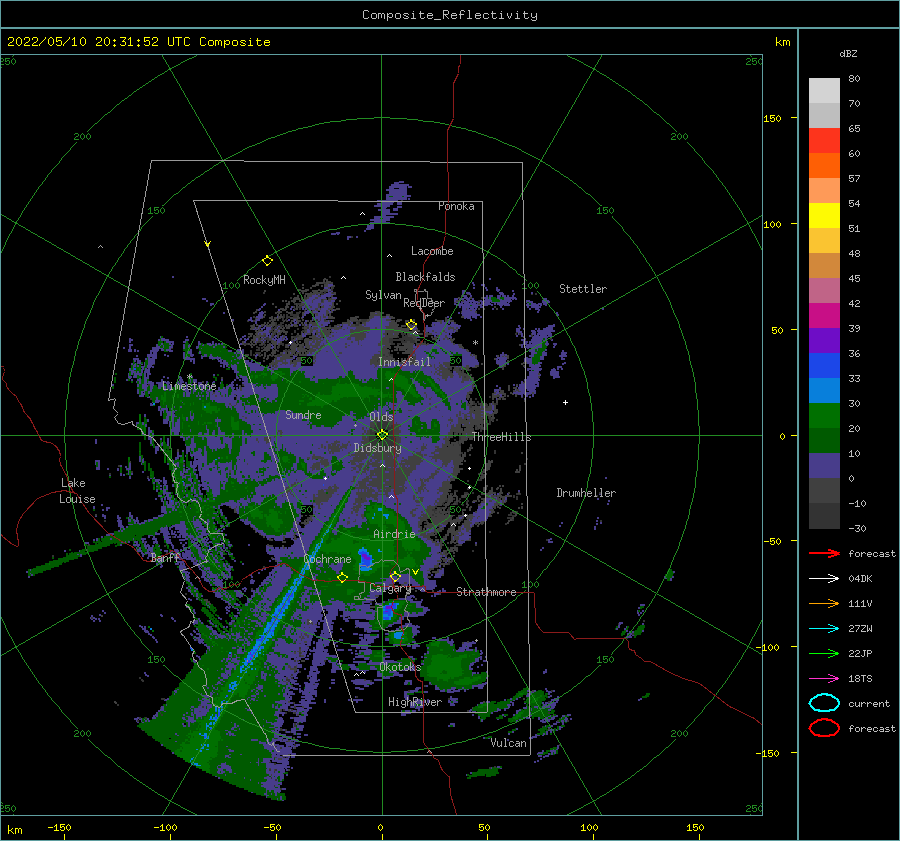Click the yellow diamond marker below RedDeer

click(412, 325)
